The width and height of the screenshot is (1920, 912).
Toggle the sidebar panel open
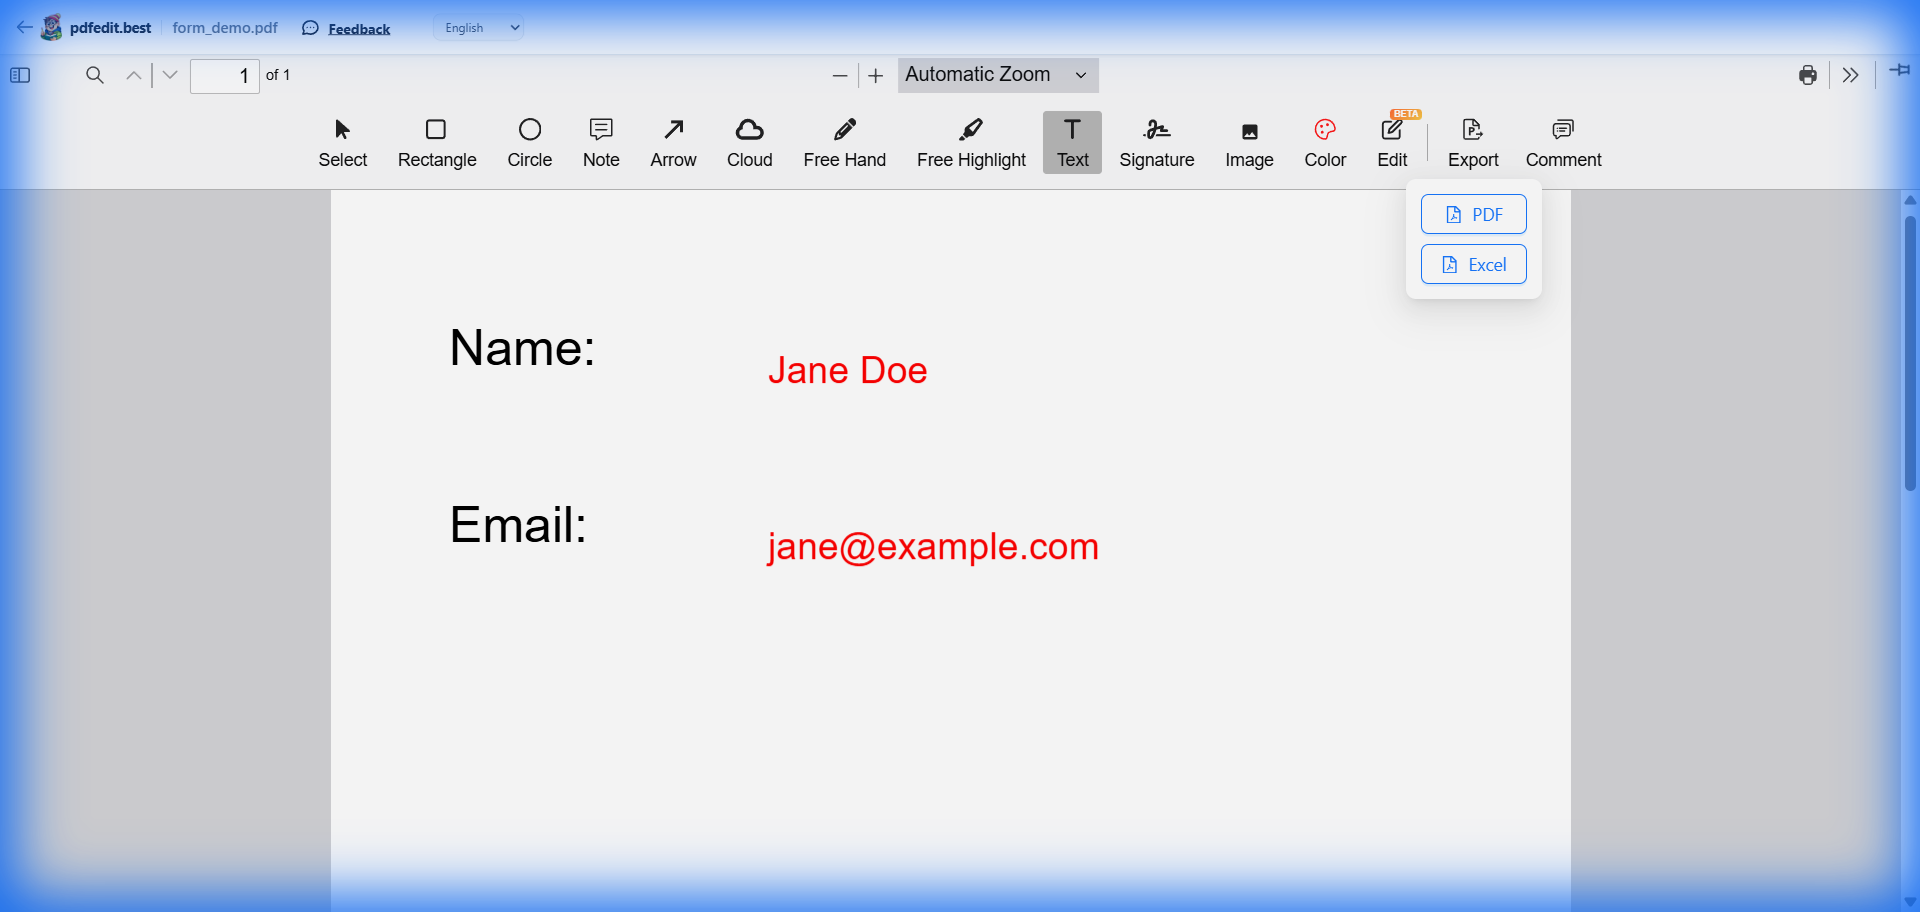(x=20, y=75)
